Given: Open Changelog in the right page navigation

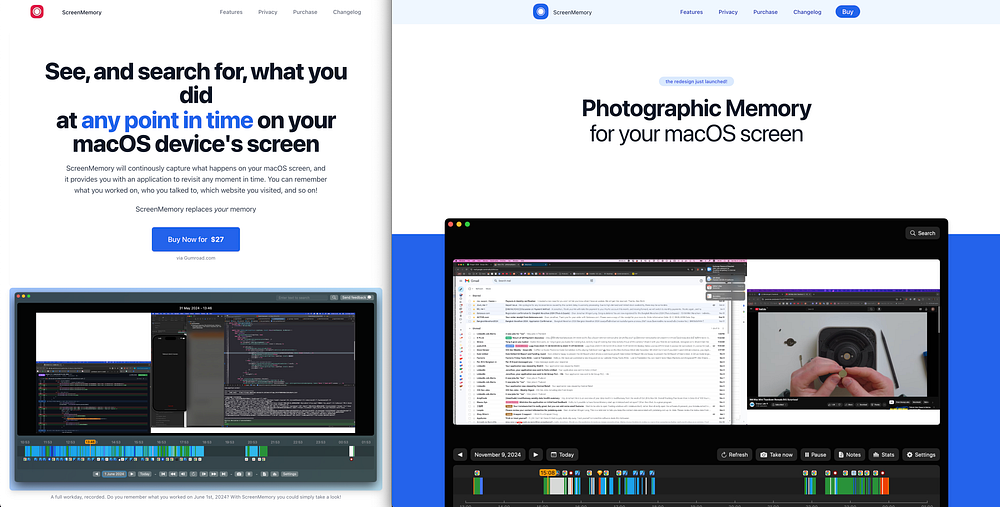Looking at the screenshot, I should (x=807, y=12).
